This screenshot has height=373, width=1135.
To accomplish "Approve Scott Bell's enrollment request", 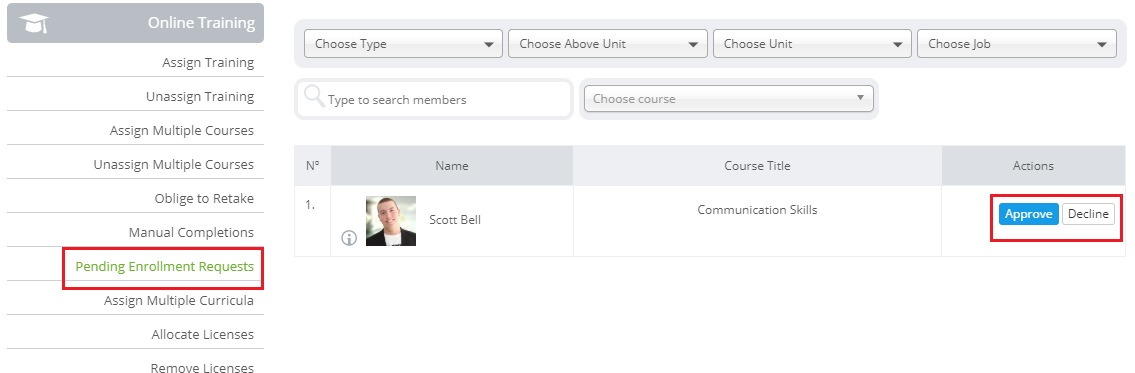I will (x=1029, y=214).
